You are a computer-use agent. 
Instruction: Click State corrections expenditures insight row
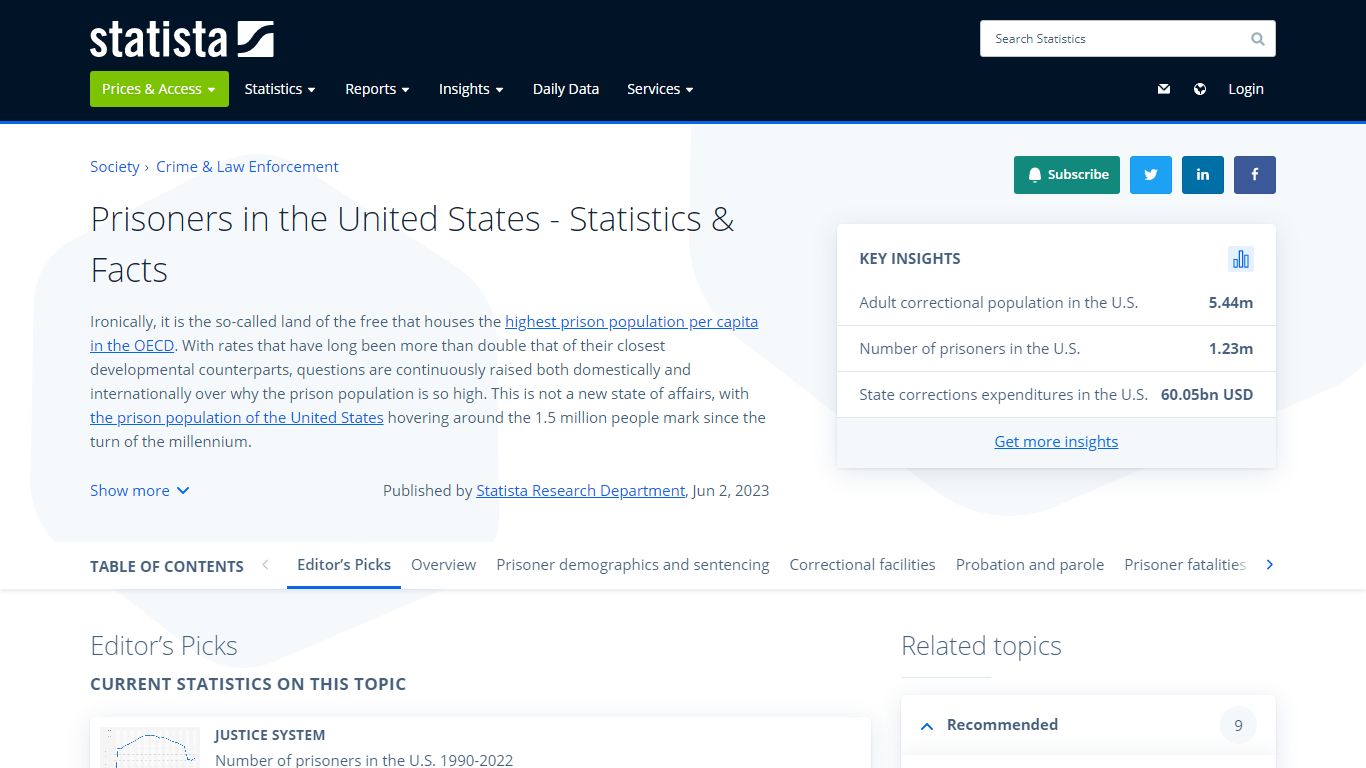(1056, 395)
